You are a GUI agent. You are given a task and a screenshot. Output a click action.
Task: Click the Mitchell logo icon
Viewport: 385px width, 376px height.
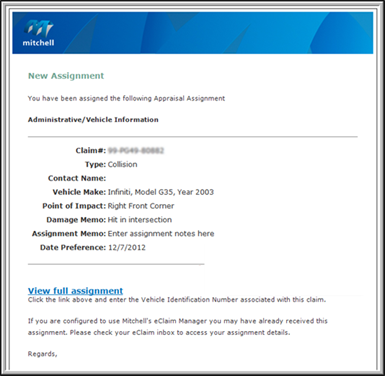coord(38,29)
